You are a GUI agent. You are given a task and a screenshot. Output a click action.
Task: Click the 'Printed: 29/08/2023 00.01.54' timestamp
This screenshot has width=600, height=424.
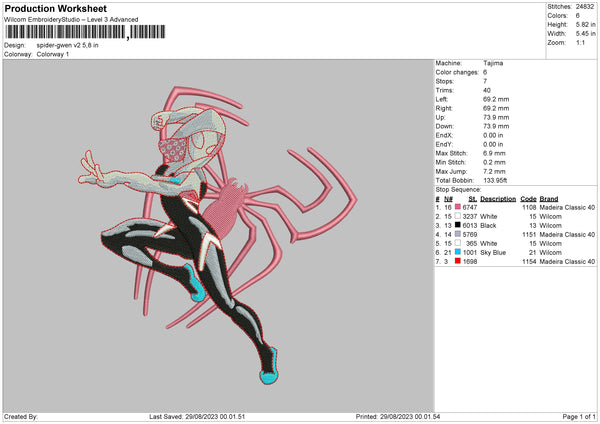click(x=398, y=416)
